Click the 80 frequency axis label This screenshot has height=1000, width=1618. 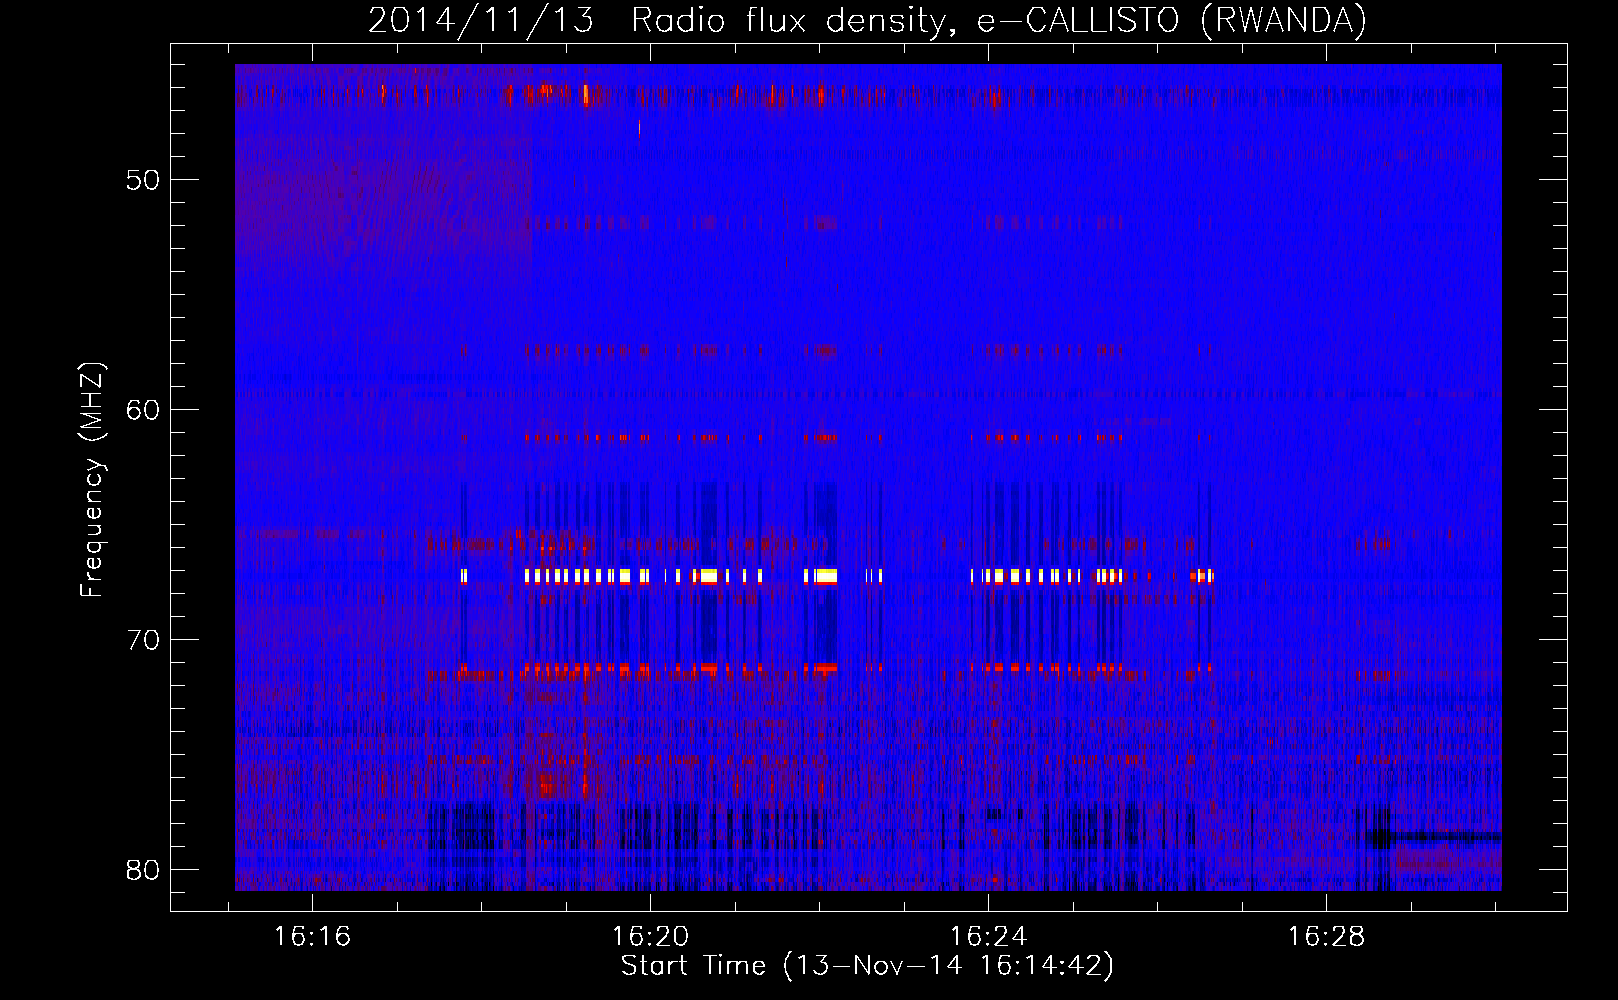coord(143,870)
